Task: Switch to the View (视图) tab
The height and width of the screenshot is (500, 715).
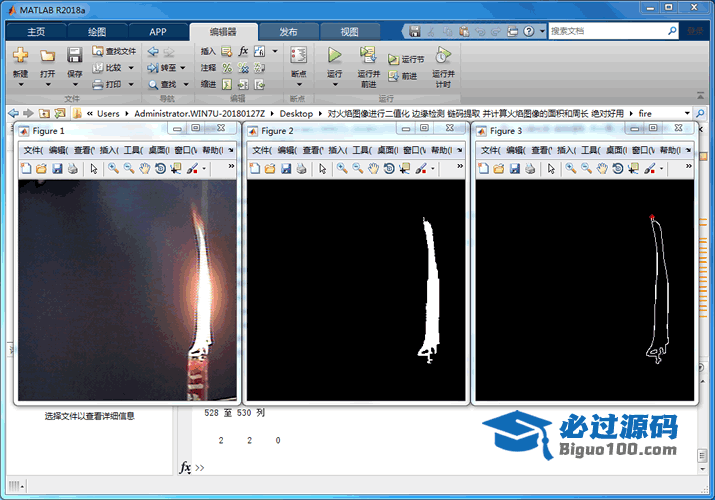Action: click(349, 32)
